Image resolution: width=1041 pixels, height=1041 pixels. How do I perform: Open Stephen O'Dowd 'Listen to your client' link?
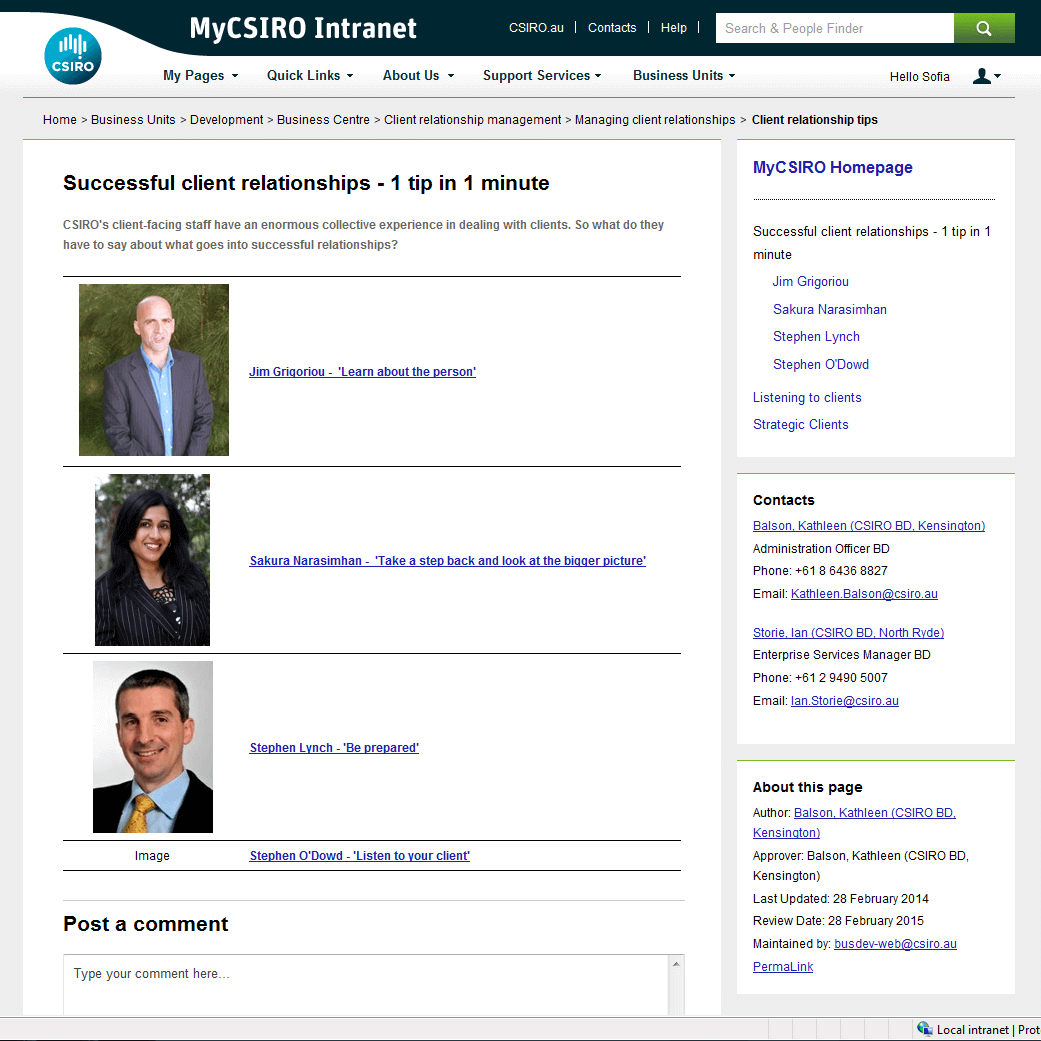coord(360,856)
